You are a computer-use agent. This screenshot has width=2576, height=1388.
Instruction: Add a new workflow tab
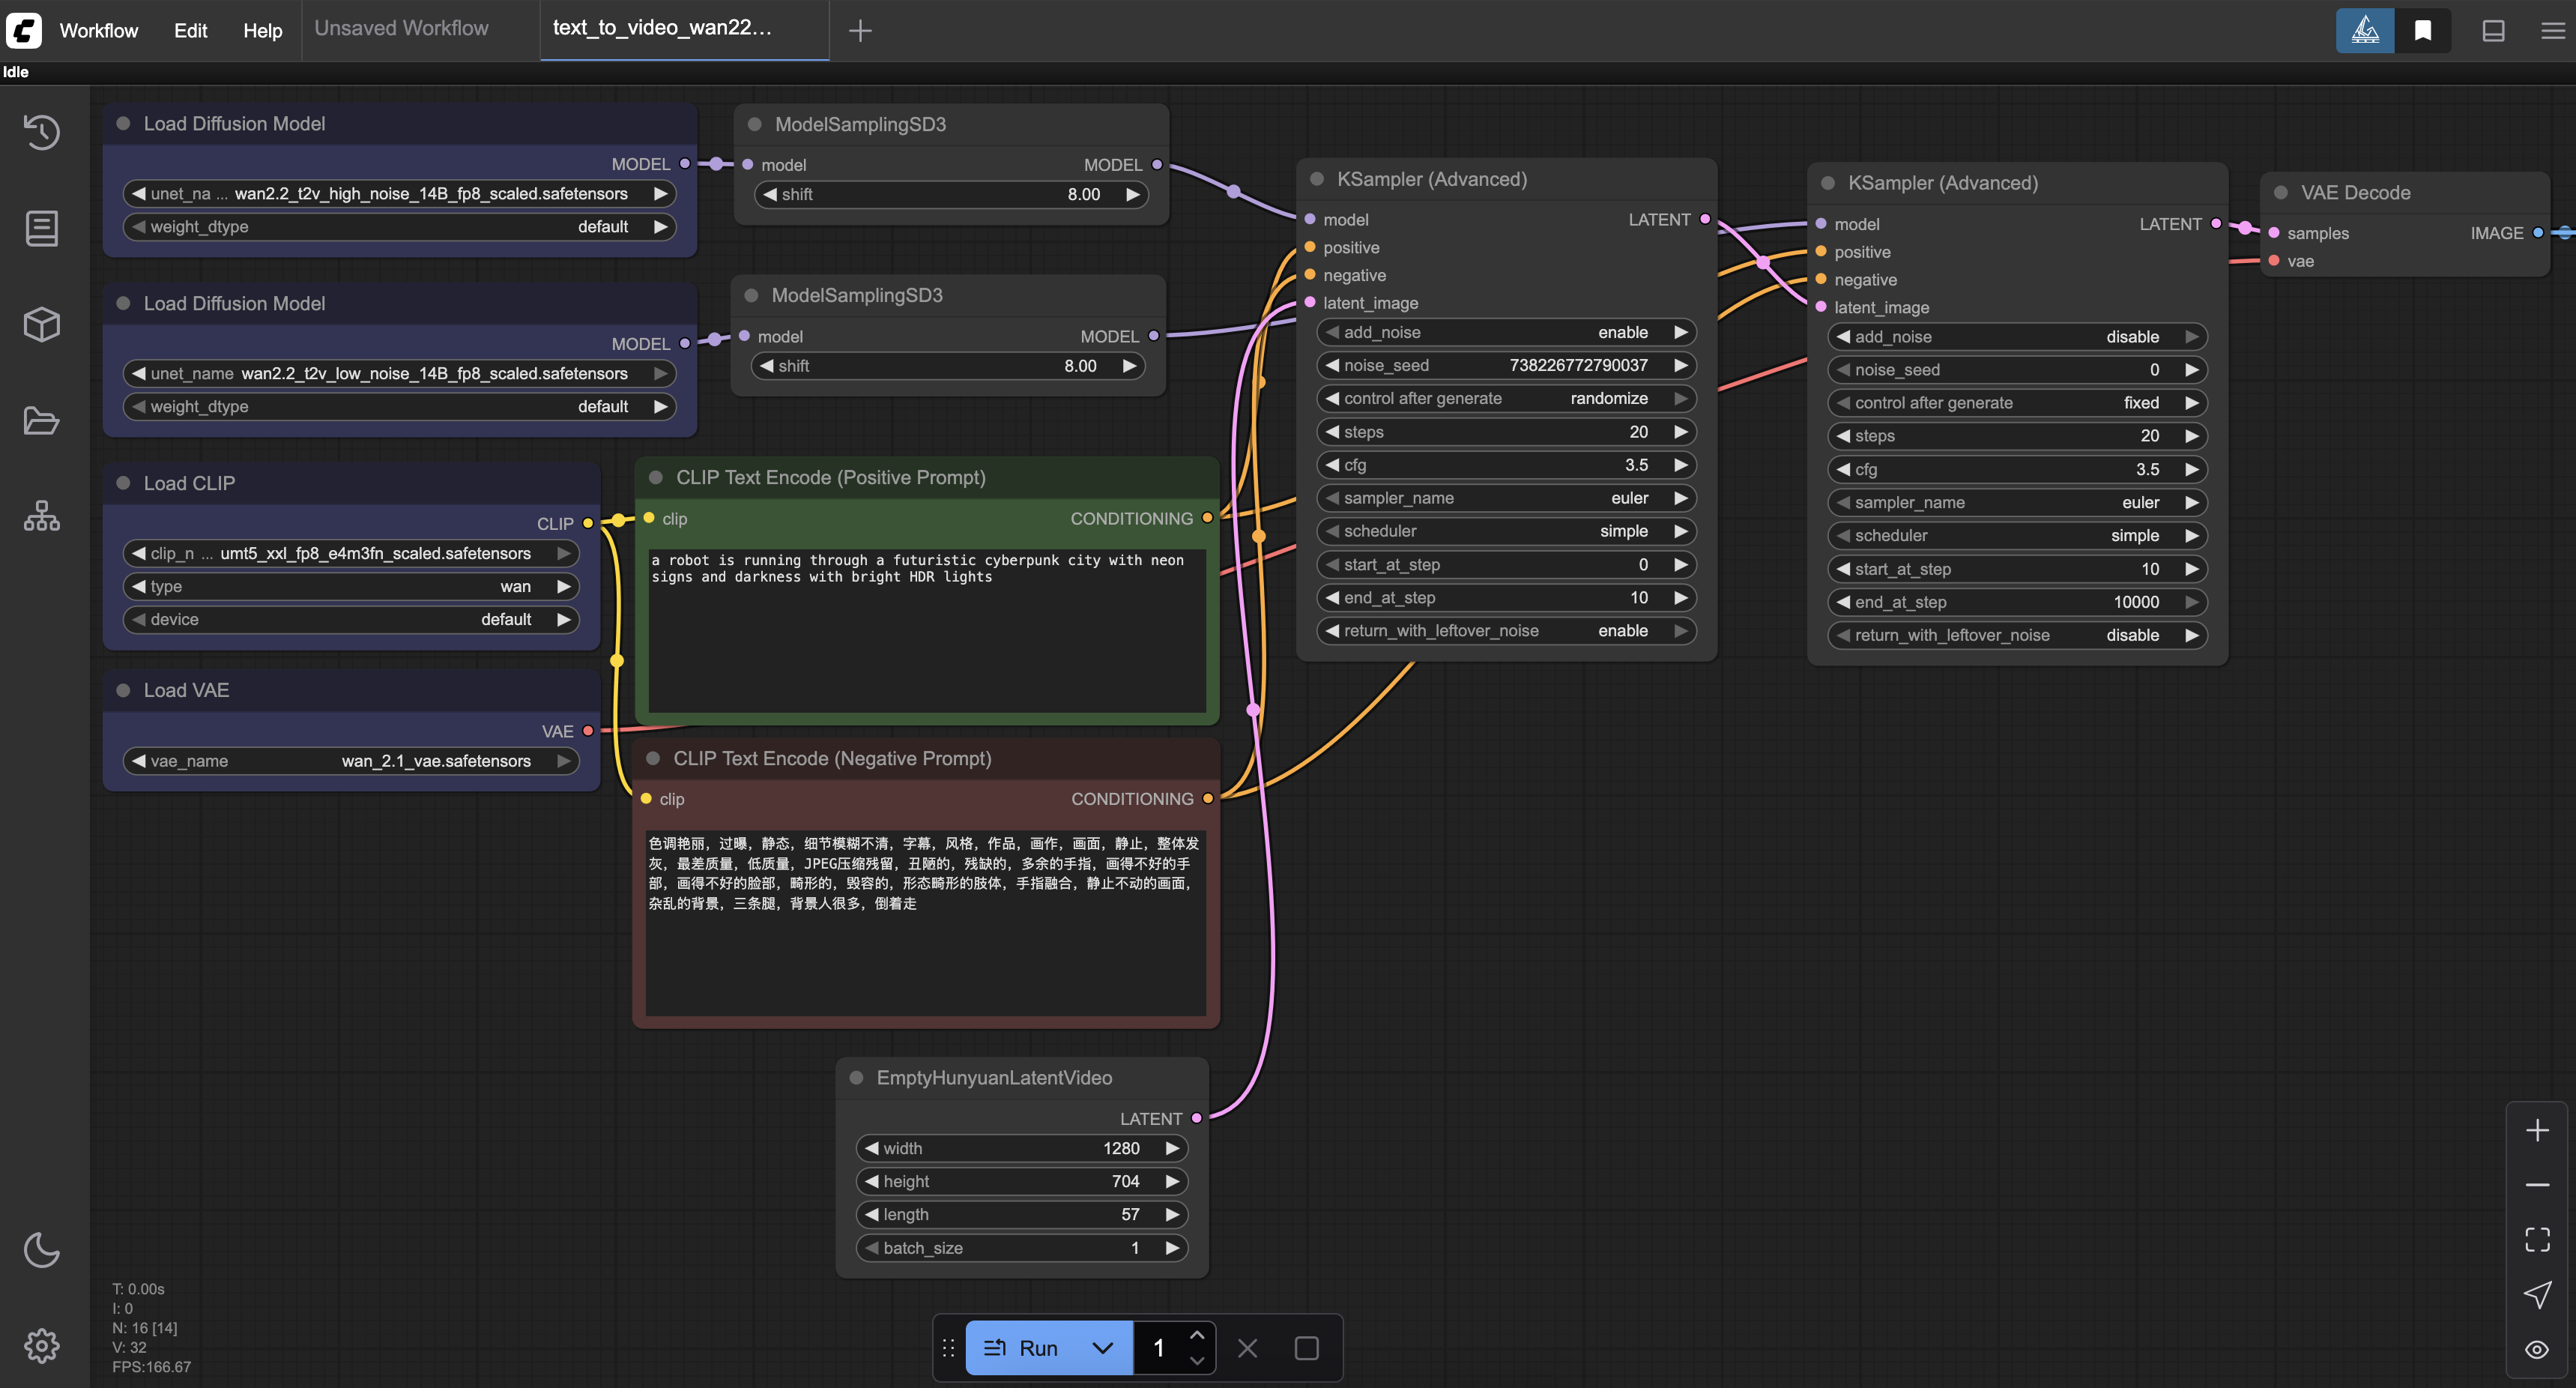coord(859,31)
